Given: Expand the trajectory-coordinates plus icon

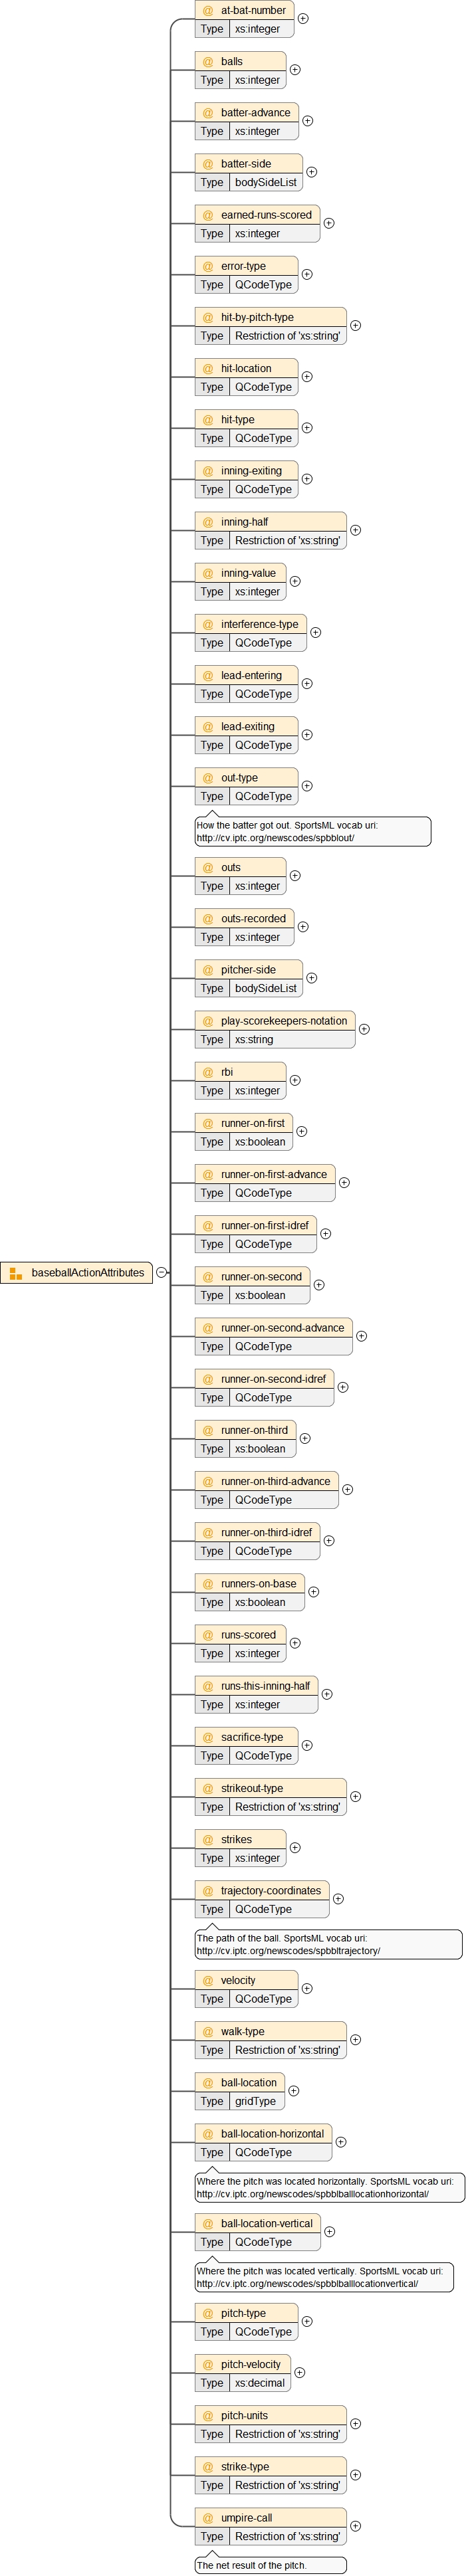Looking at the screenshot, I should (x=338, y=1898).
